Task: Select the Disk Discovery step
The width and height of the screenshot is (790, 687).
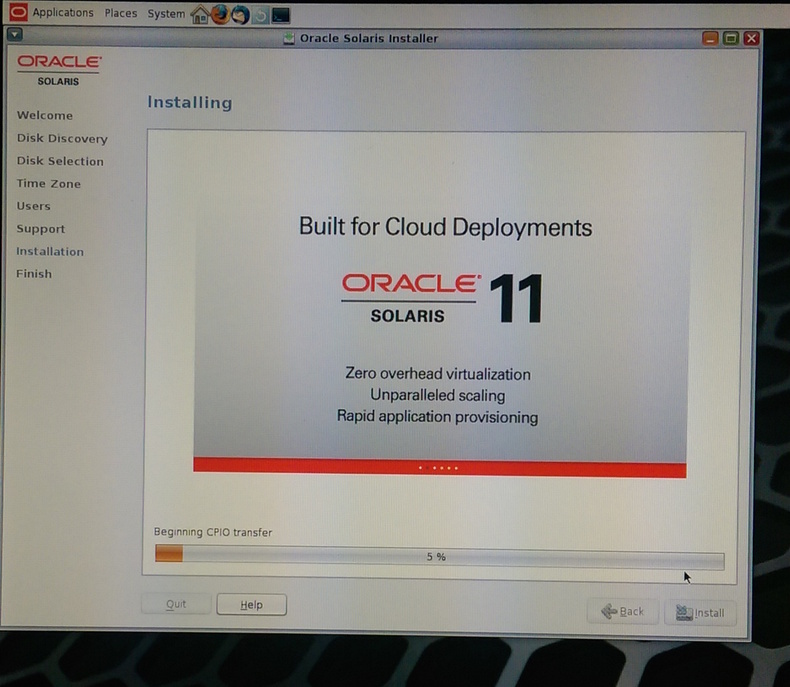Action: tap(62, 139)
